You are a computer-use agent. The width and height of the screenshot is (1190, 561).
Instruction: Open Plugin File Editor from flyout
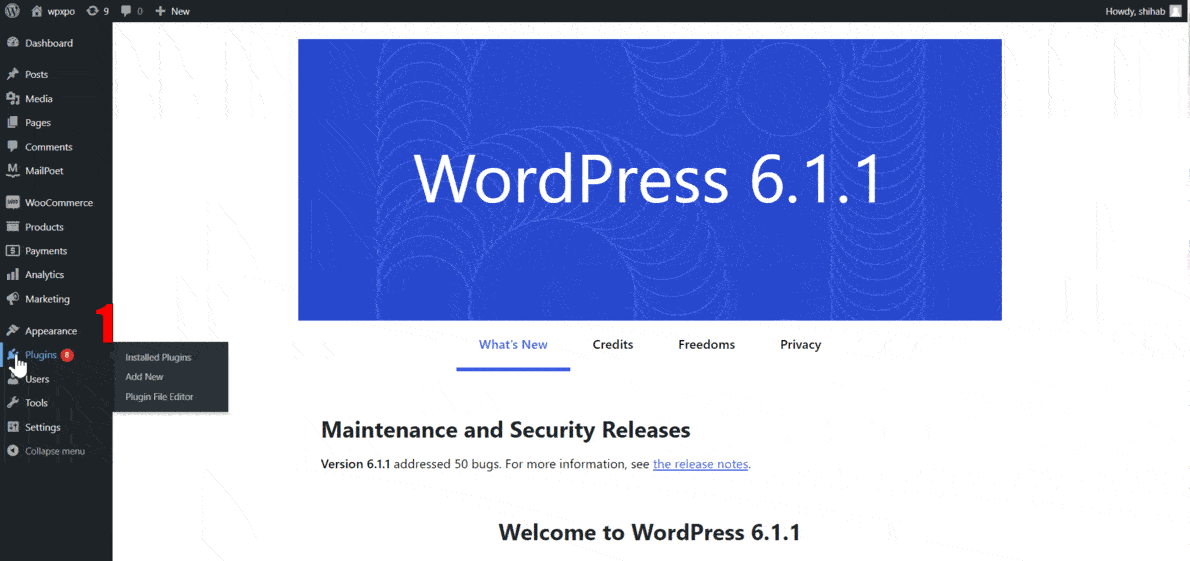coord(159,396)
